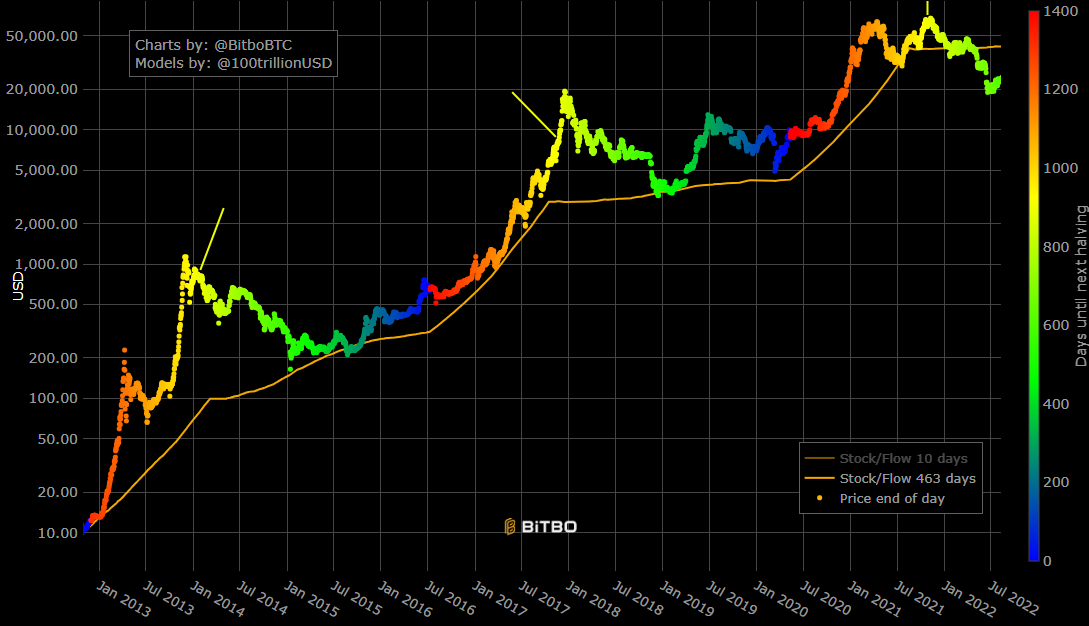Click the 1200 colorbar tick label
This screenshot has width=1089, height=626.
pyautogui.click(x=1061, y=90)
